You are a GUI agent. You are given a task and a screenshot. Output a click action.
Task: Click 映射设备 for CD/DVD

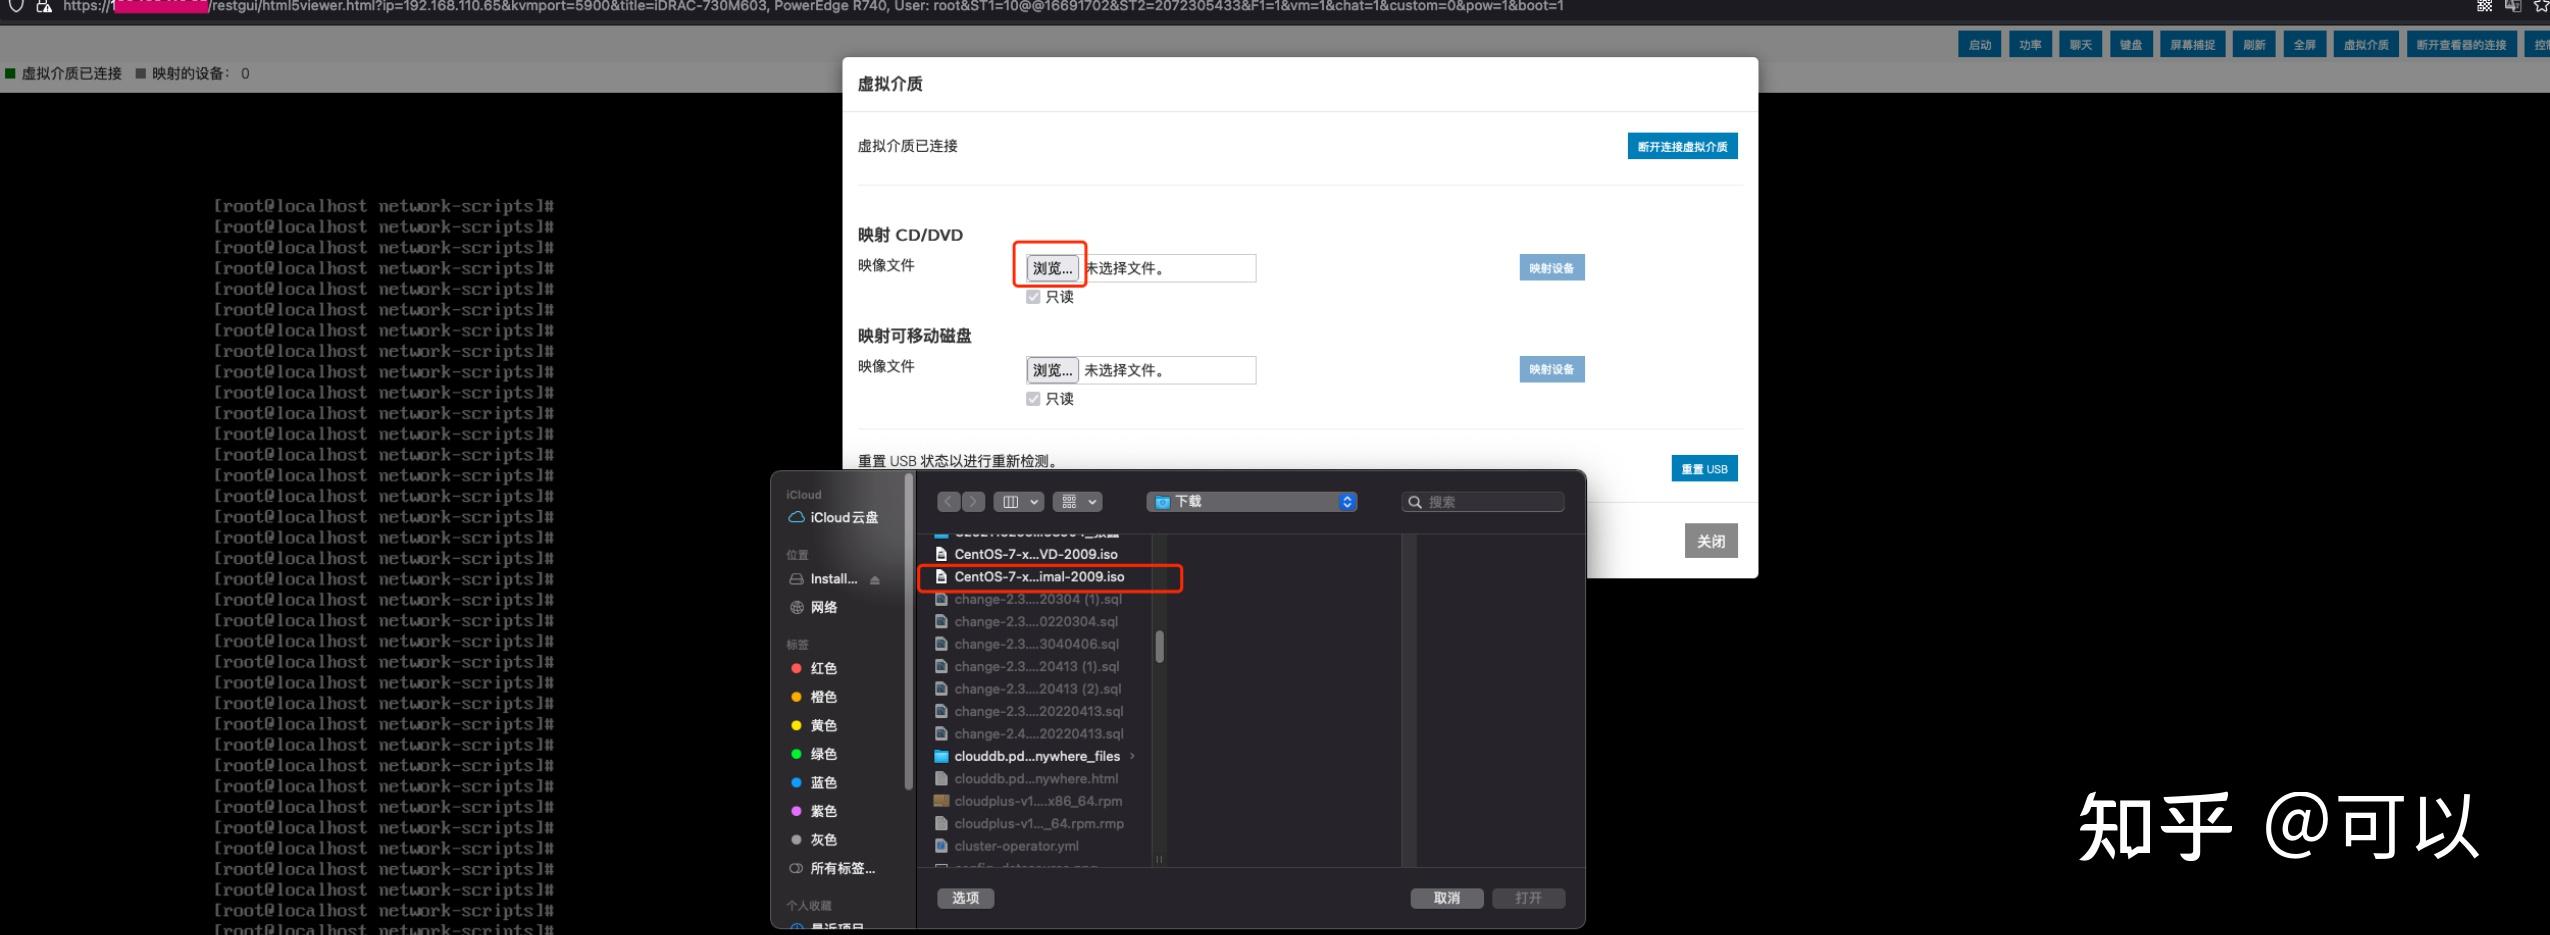[1551, 268]
